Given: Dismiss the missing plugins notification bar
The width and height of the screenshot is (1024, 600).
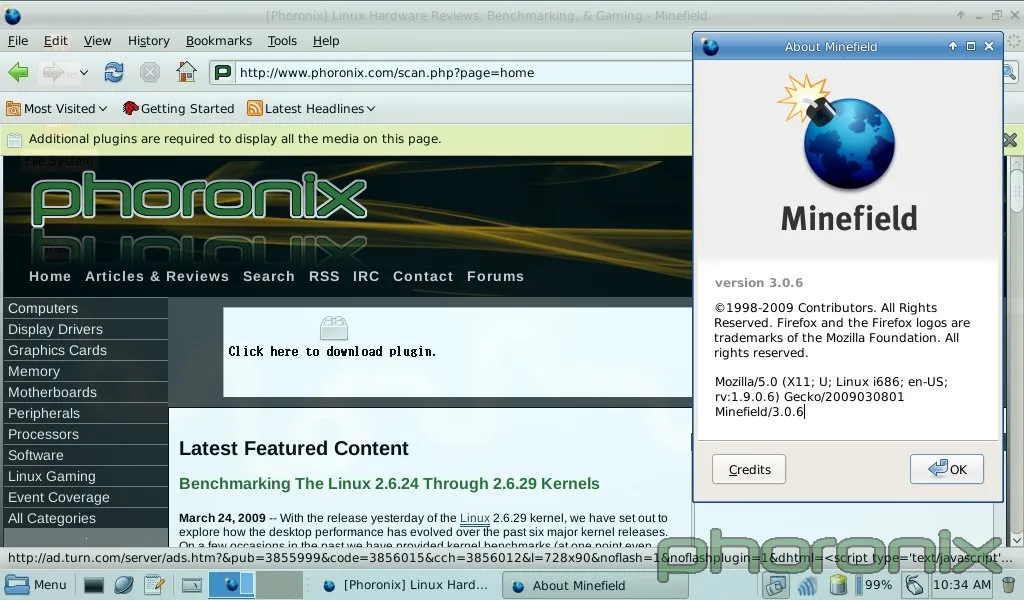Looking at the screenshot, I should [x=1010, y=139].
